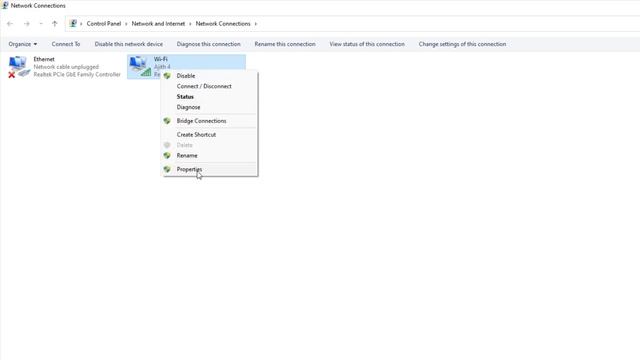The image size is (640, 360).
Task: Click shield icon beside Rename
Action: (167, 156)
